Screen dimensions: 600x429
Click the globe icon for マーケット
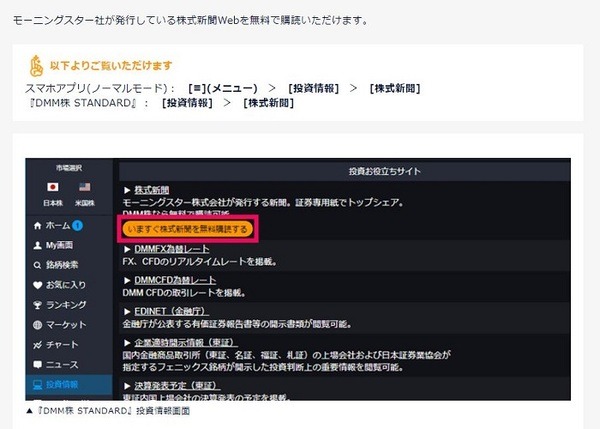click(38, 325)
